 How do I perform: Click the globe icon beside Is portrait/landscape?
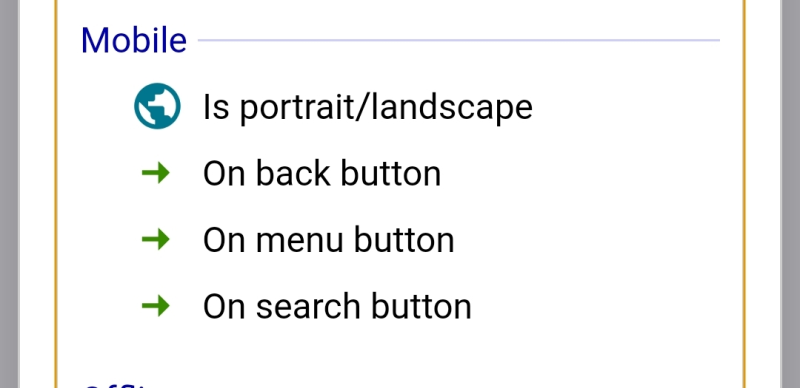pos(157,106)
